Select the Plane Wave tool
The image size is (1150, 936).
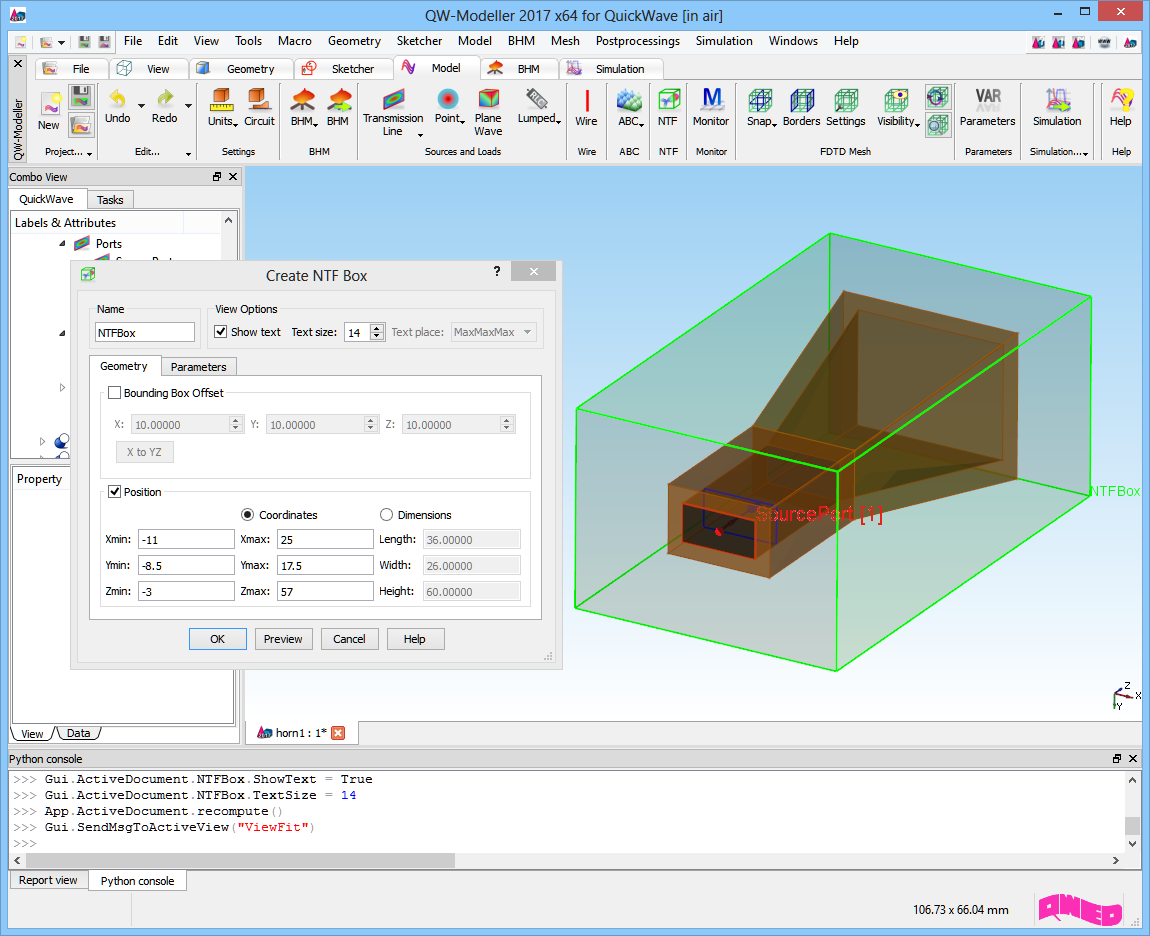tap(488, 99)
